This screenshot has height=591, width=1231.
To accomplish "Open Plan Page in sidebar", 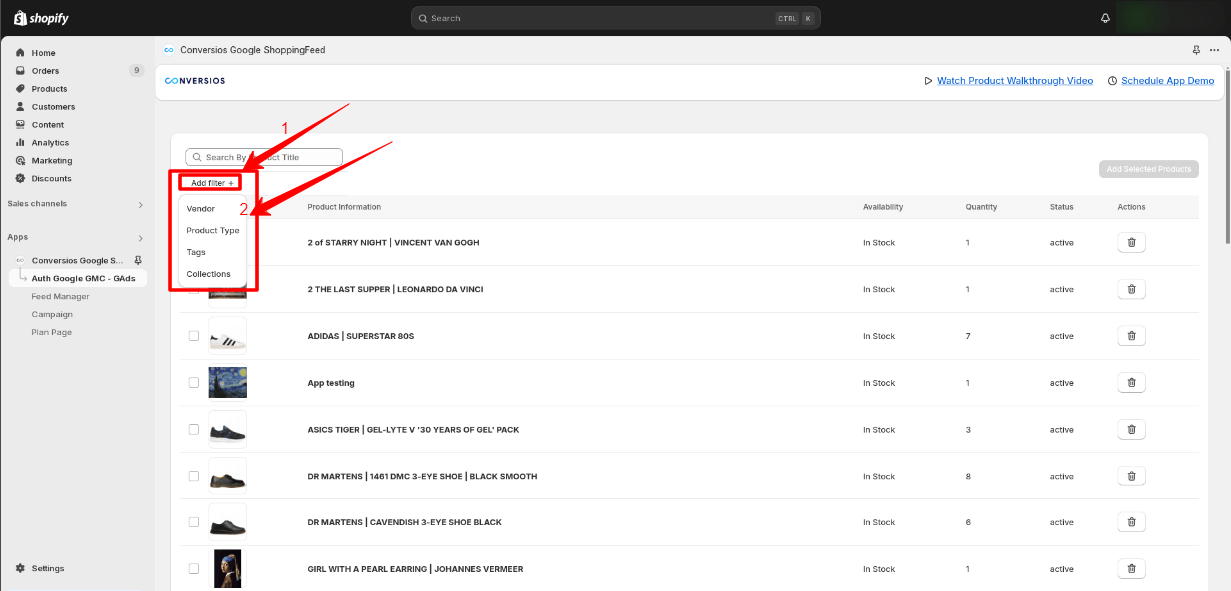I will click(x=52, y=332).
